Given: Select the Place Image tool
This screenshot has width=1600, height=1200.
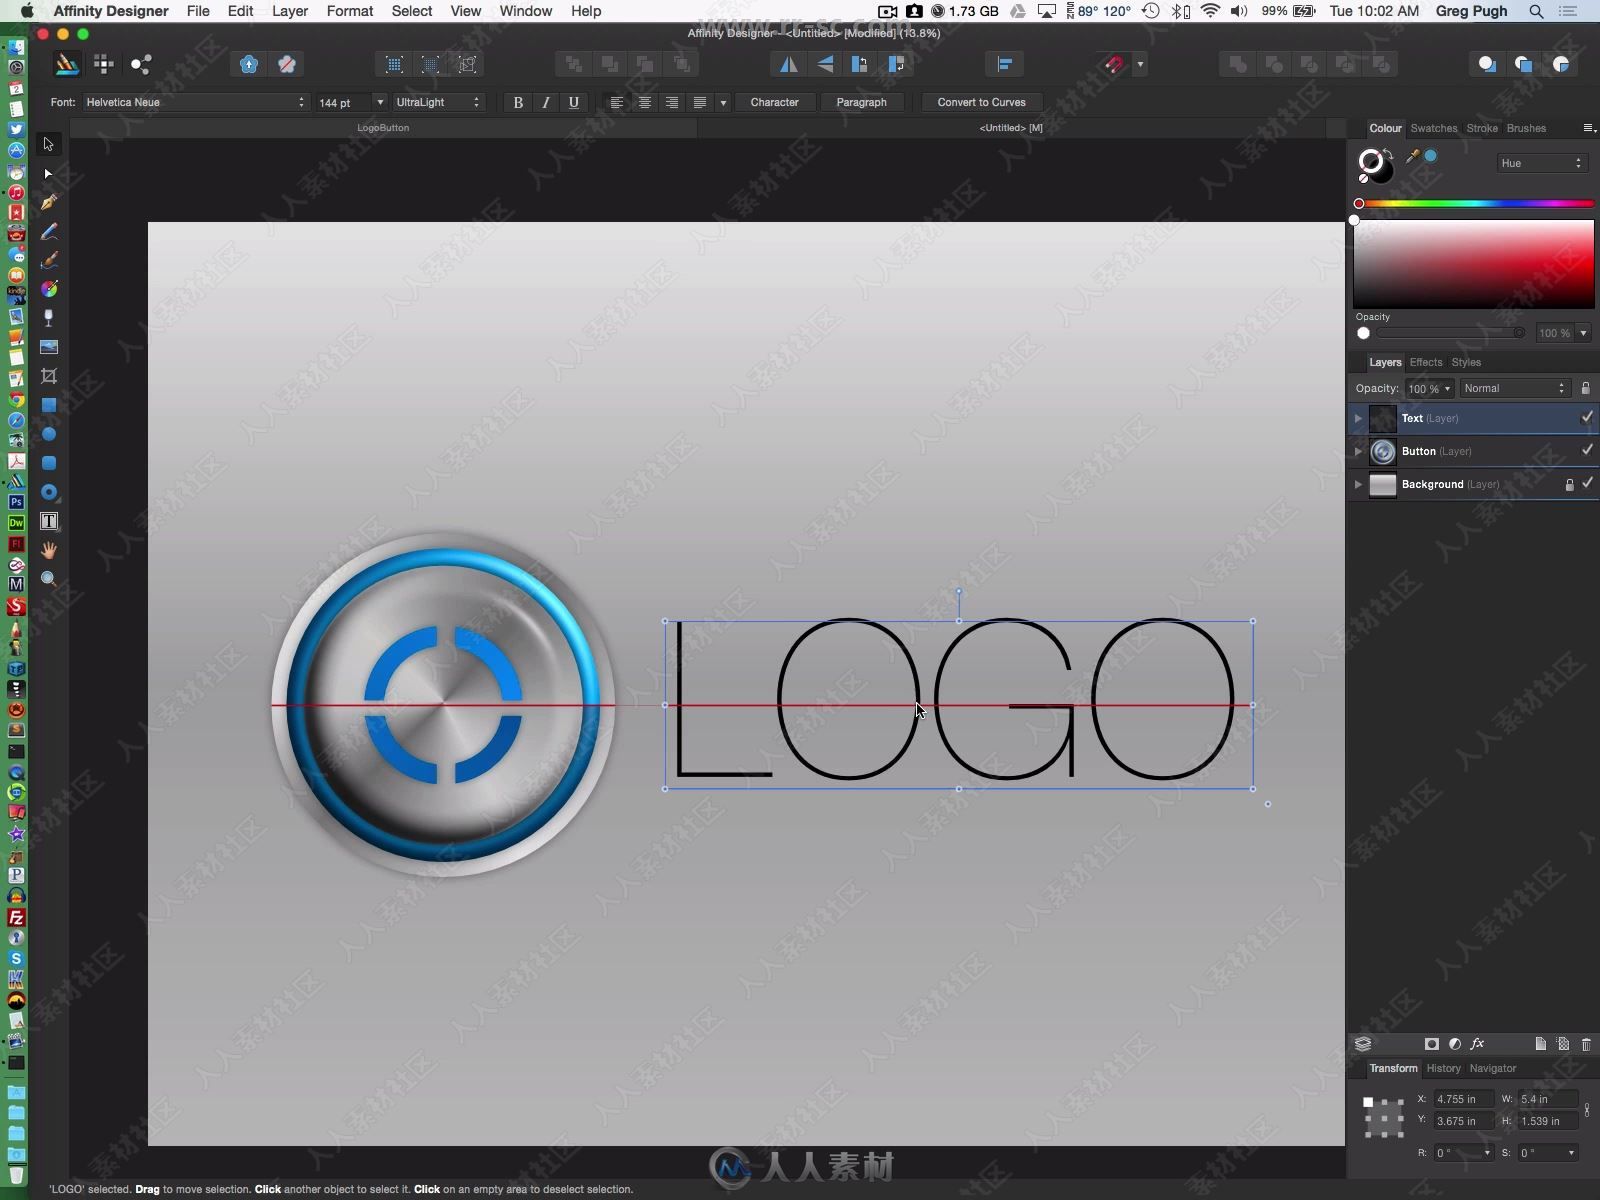Looking at the screenshot, I should tap(48, 347).
